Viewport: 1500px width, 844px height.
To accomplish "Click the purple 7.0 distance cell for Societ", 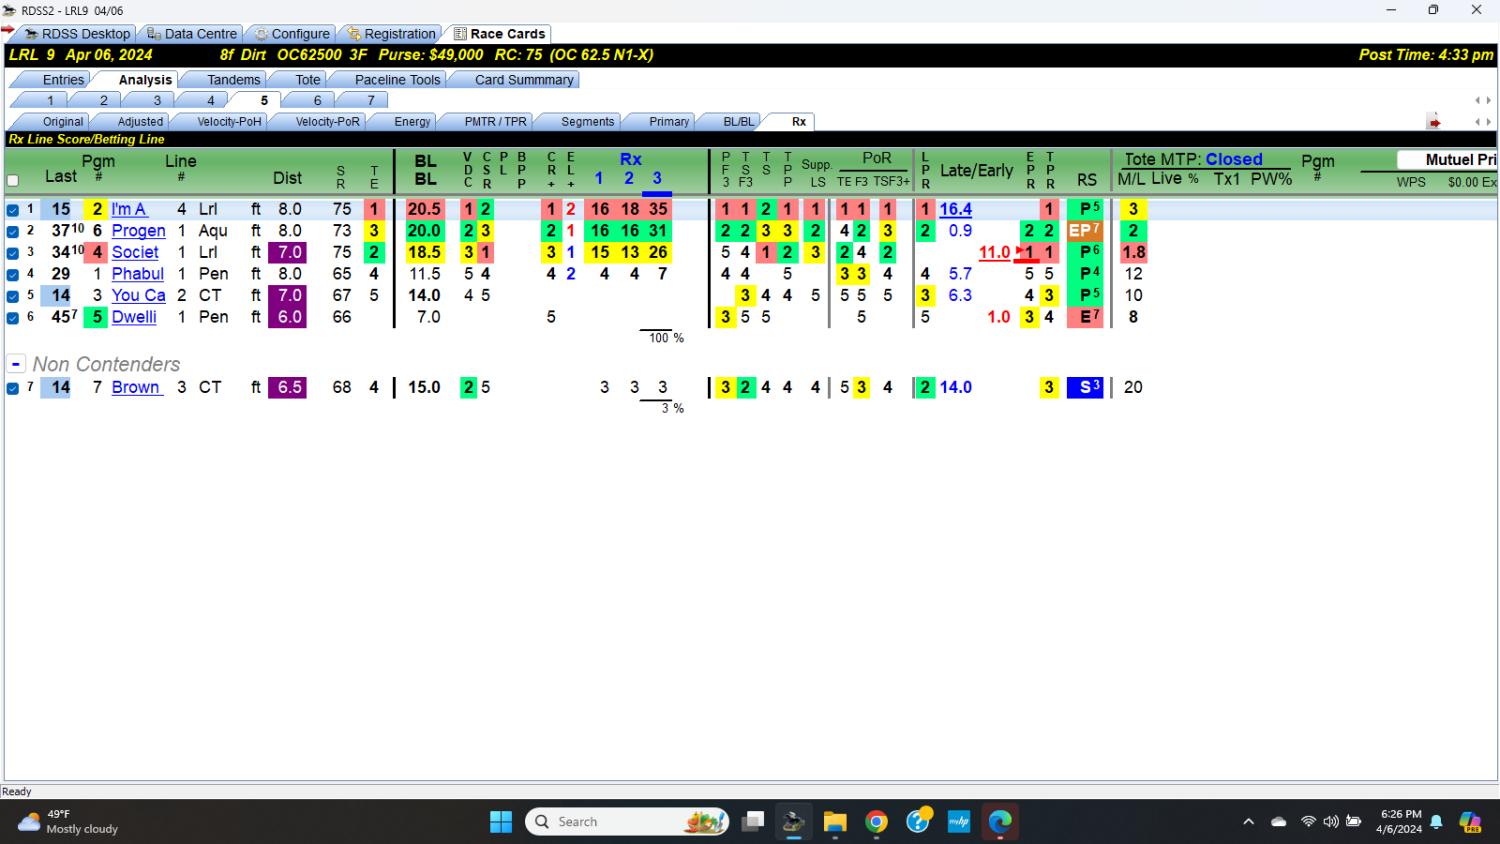I will point(289,252).
